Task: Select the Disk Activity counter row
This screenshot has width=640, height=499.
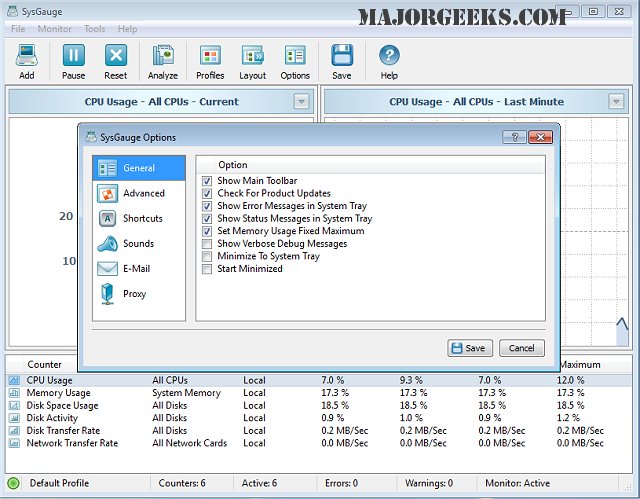Action: point(319,418)
